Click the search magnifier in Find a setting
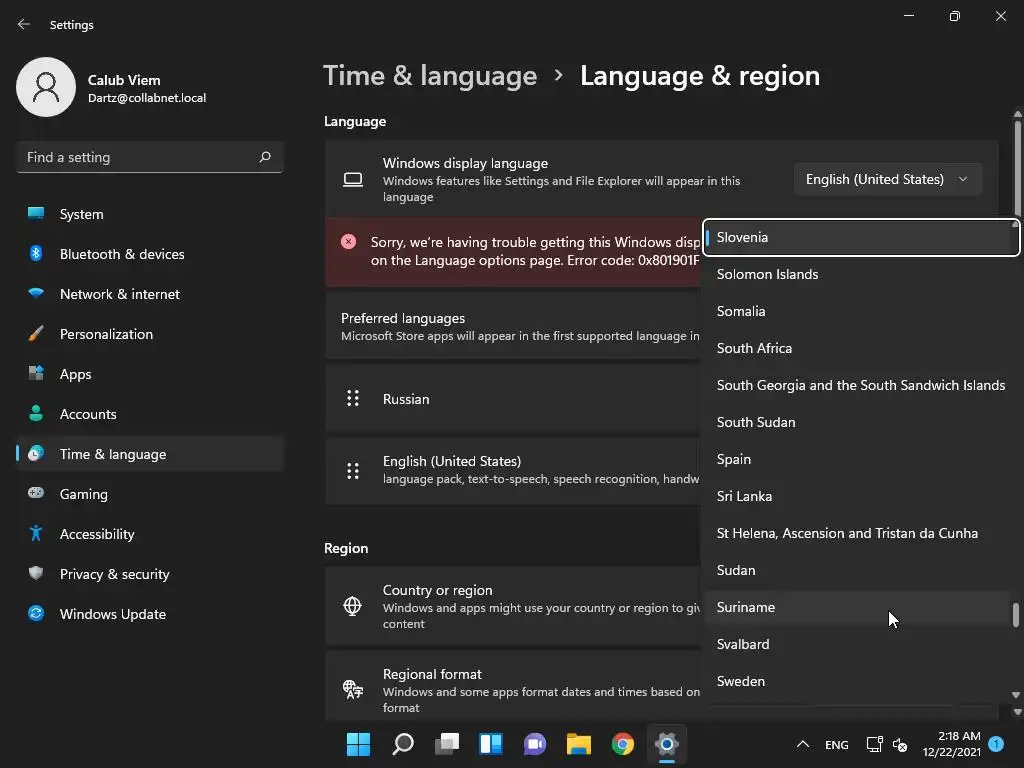The image size is (1024, 768). pos(264,157)
